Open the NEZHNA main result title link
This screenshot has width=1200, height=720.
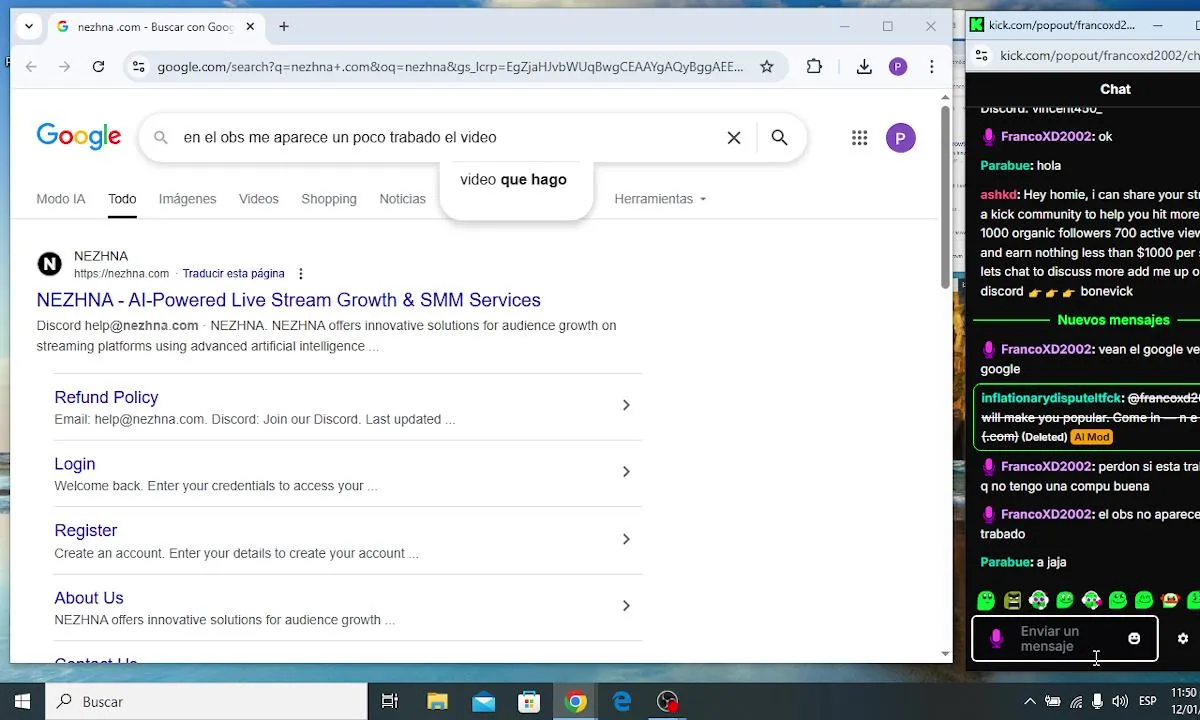click(288, 300)
